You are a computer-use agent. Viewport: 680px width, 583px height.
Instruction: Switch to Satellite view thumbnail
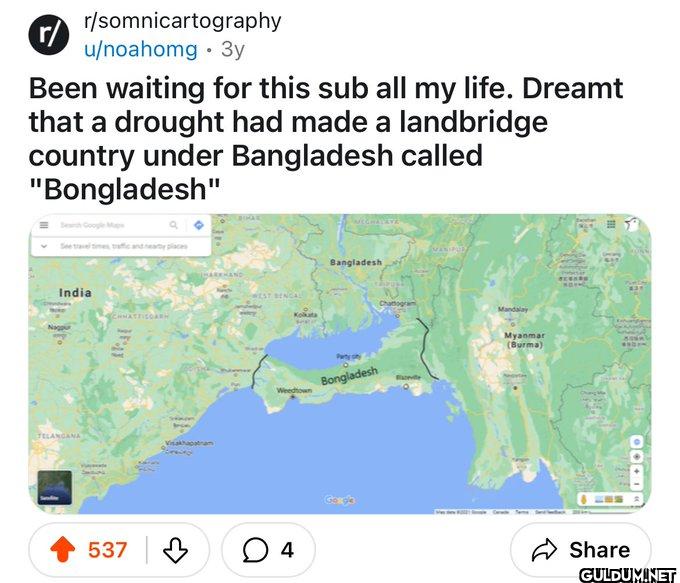55,488
